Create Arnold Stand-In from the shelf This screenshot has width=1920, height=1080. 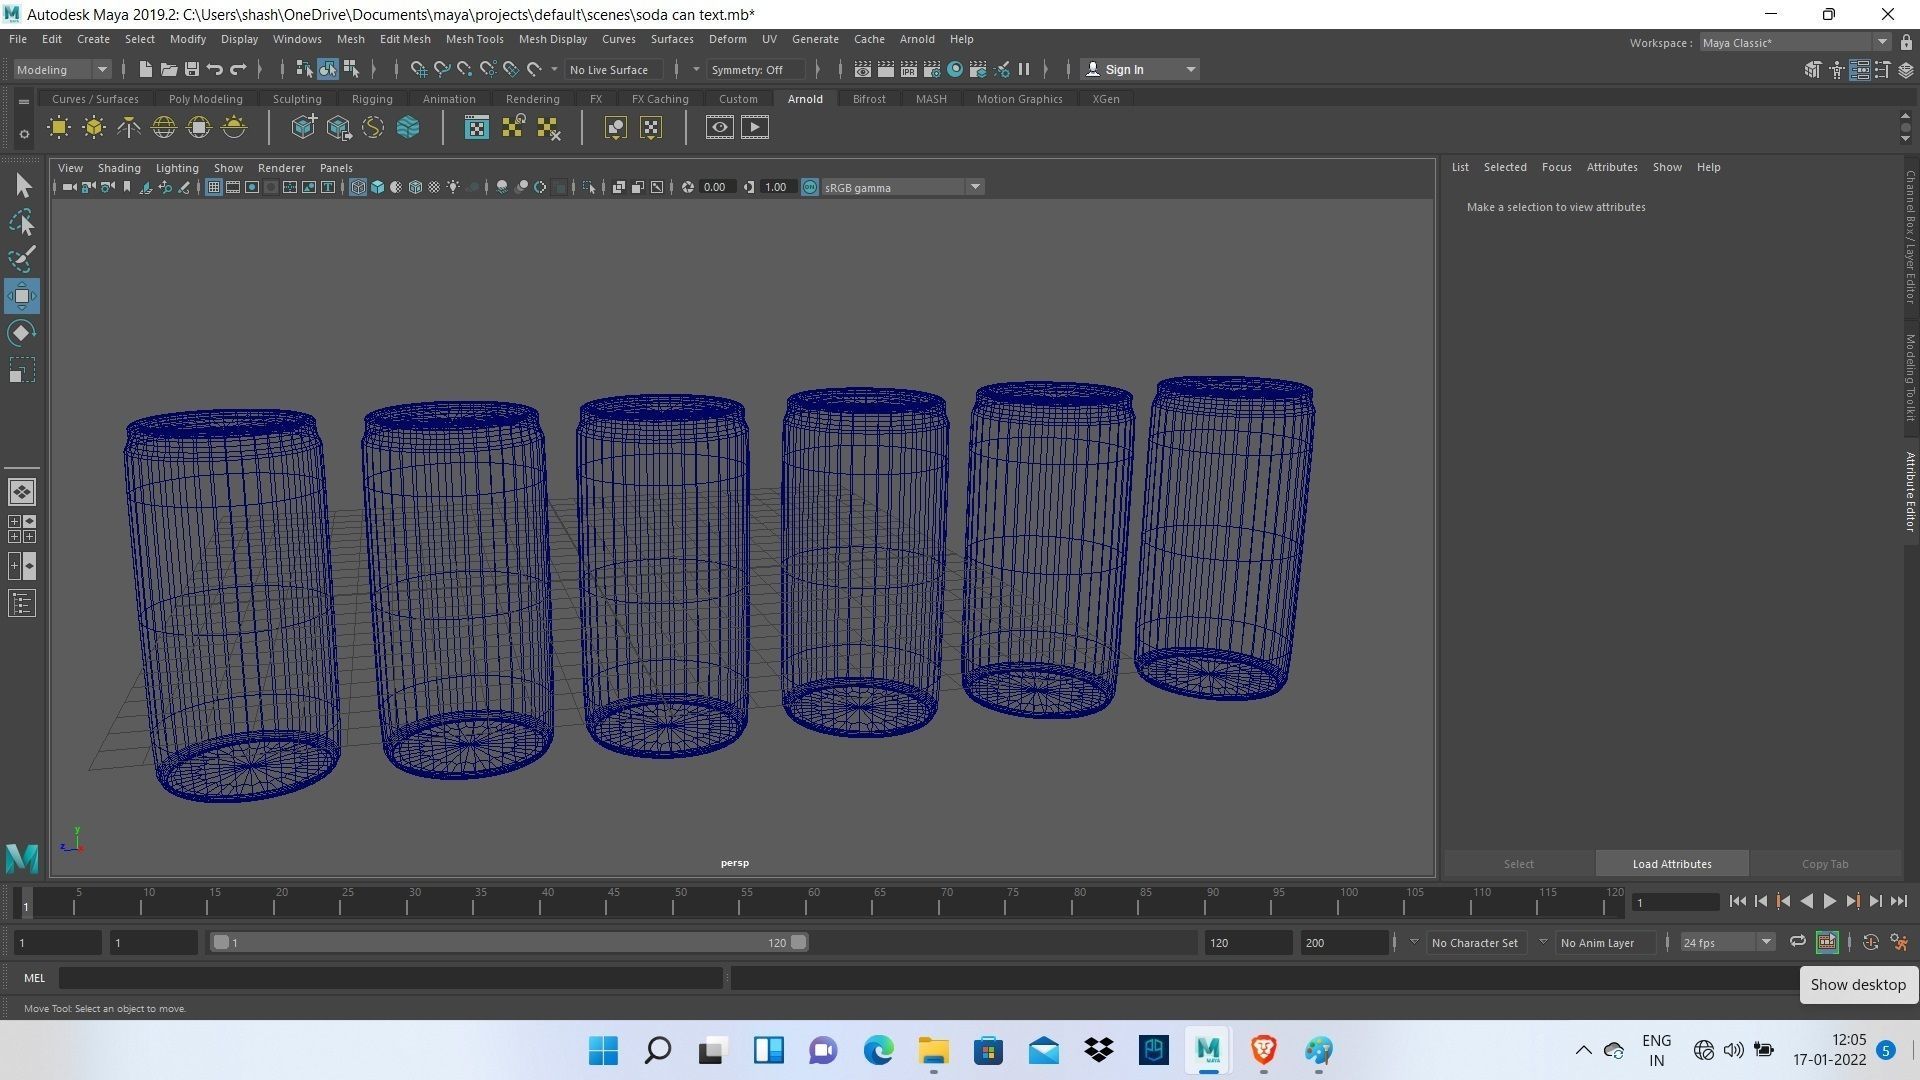[x=303, y=127]
